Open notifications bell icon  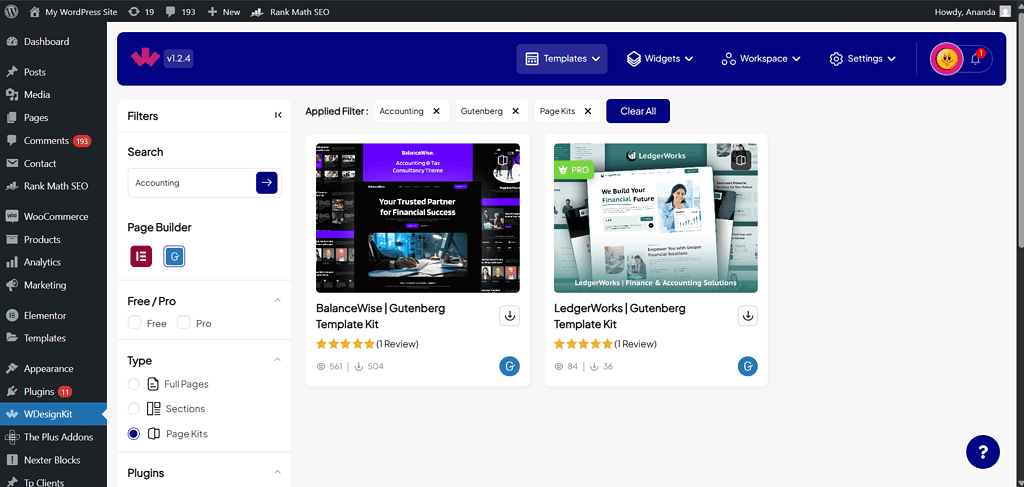tap(976, 59)
